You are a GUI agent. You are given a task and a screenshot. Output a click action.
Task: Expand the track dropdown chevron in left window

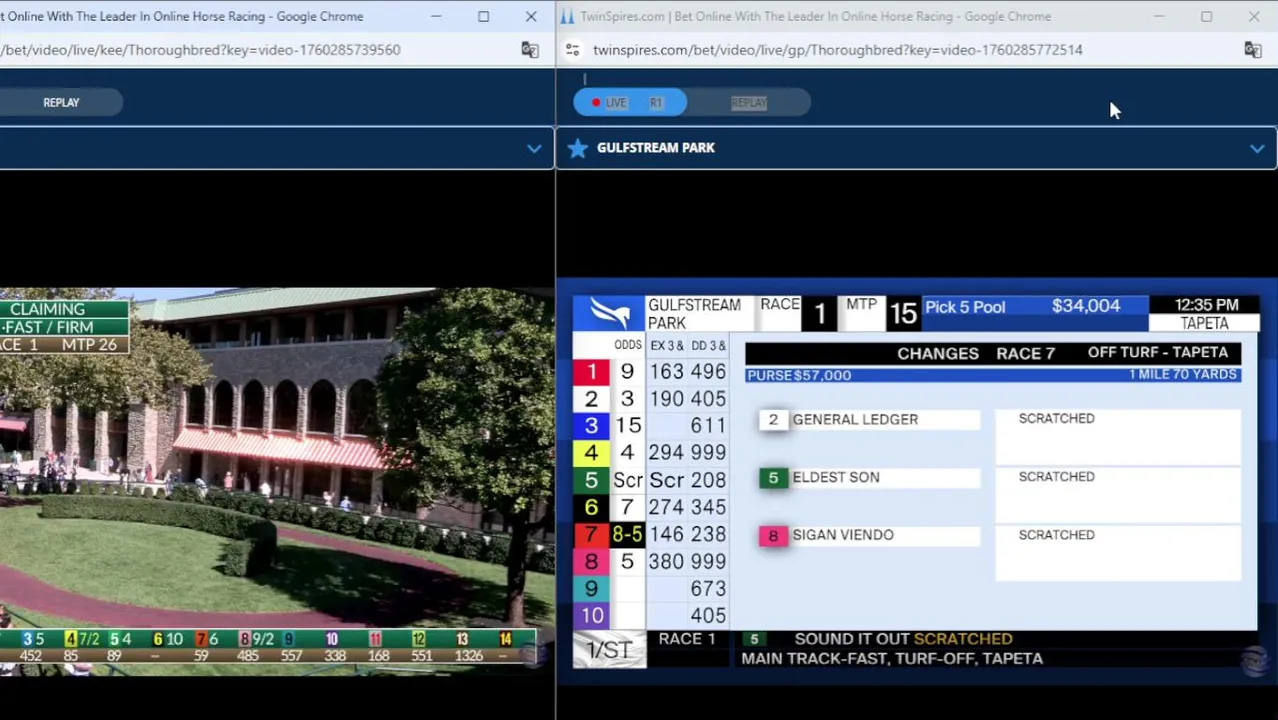(x=534, y=149)
